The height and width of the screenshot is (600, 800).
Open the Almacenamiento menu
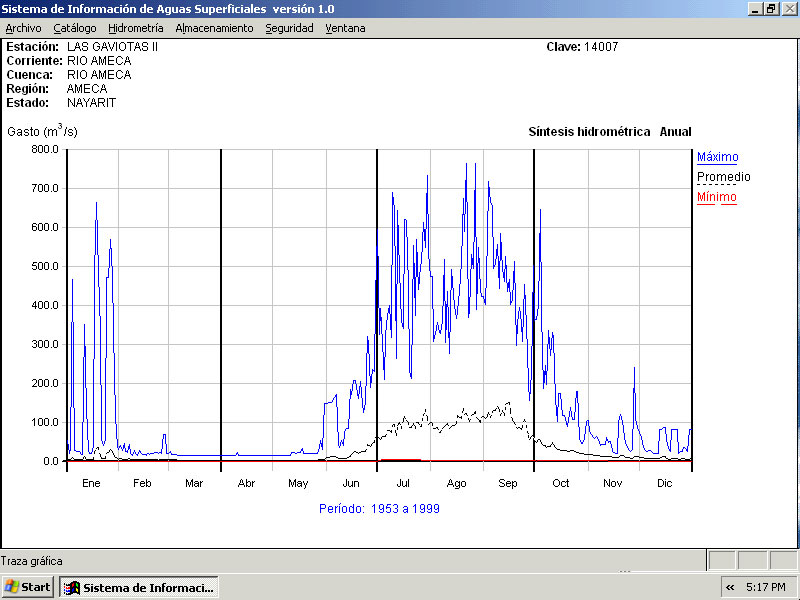[x=214, y=28]
